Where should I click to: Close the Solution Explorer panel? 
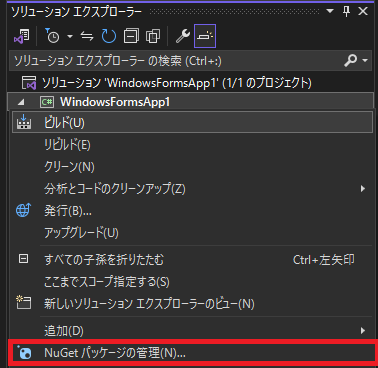(363, 11)
